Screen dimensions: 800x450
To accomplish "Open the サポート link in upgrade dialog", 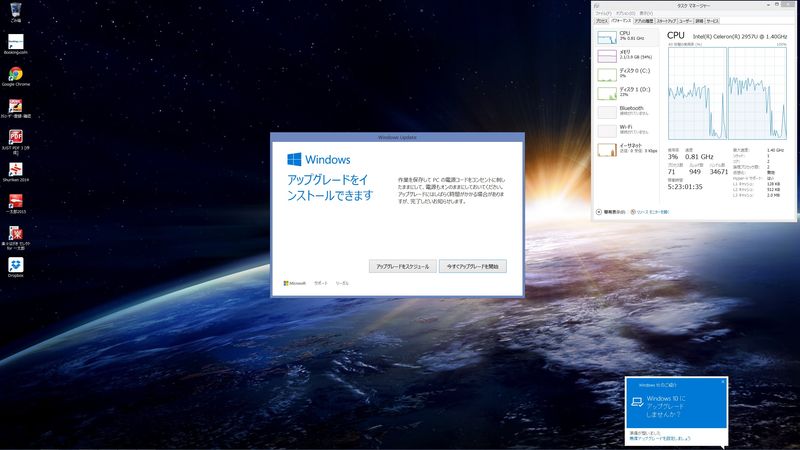I will click(x=320, y=283).
